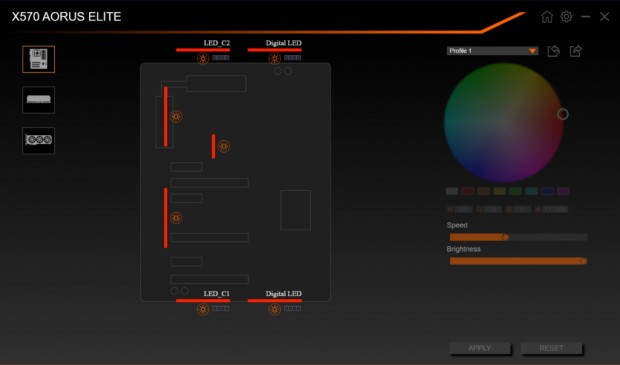Image resolution: width=620 pixels, height=365 pixels.
Task: Click the Brightness slider handle
Action: tap(583, 261)
